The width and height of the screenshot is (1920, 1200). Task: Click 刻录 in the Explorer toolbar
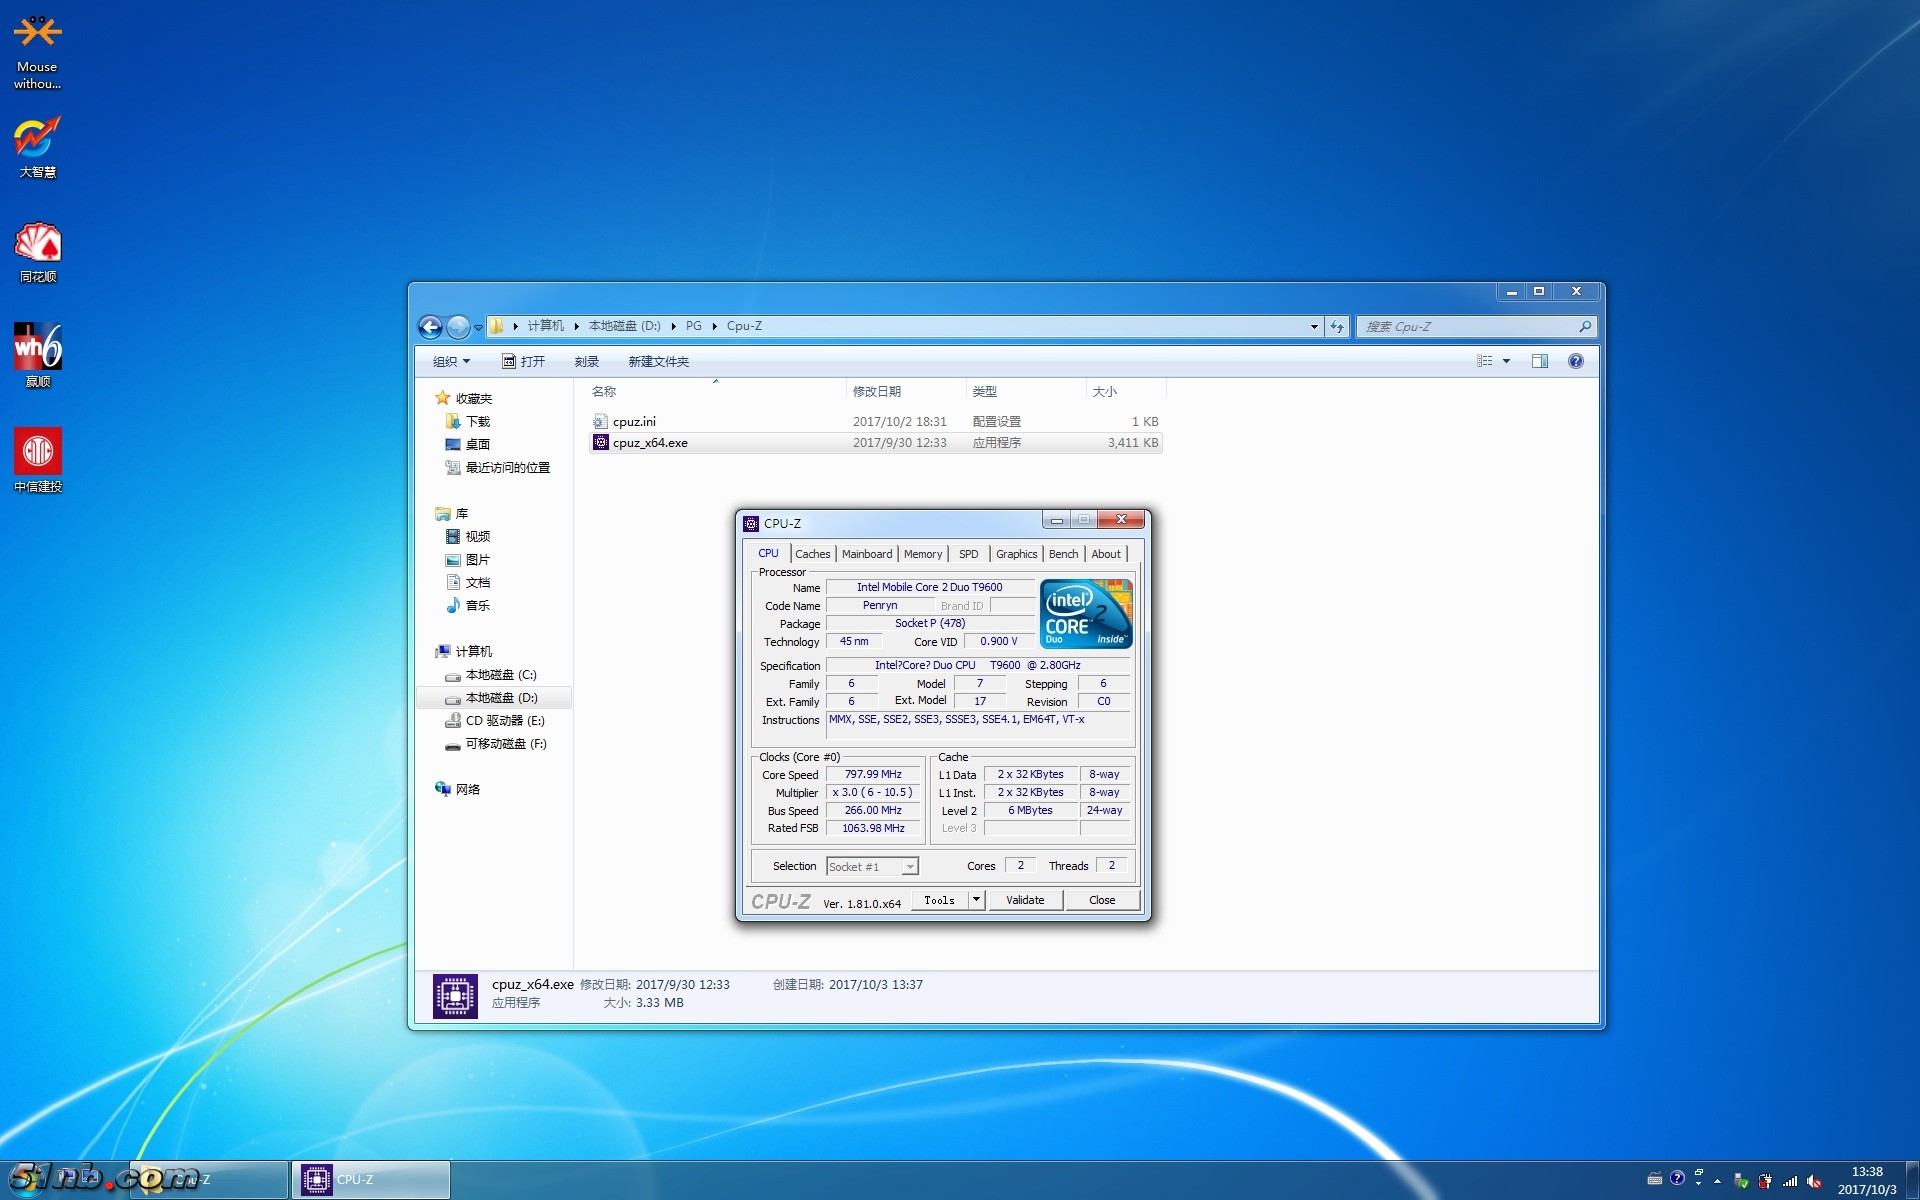pyautogui.click(x=587, y=361)
